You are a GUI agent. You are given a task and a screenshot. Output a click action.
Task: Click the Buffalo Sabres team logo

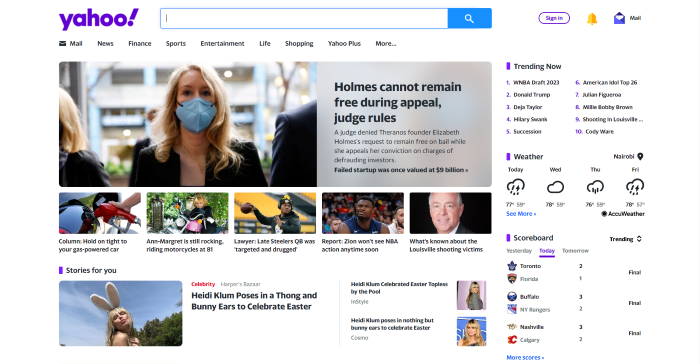512,297
